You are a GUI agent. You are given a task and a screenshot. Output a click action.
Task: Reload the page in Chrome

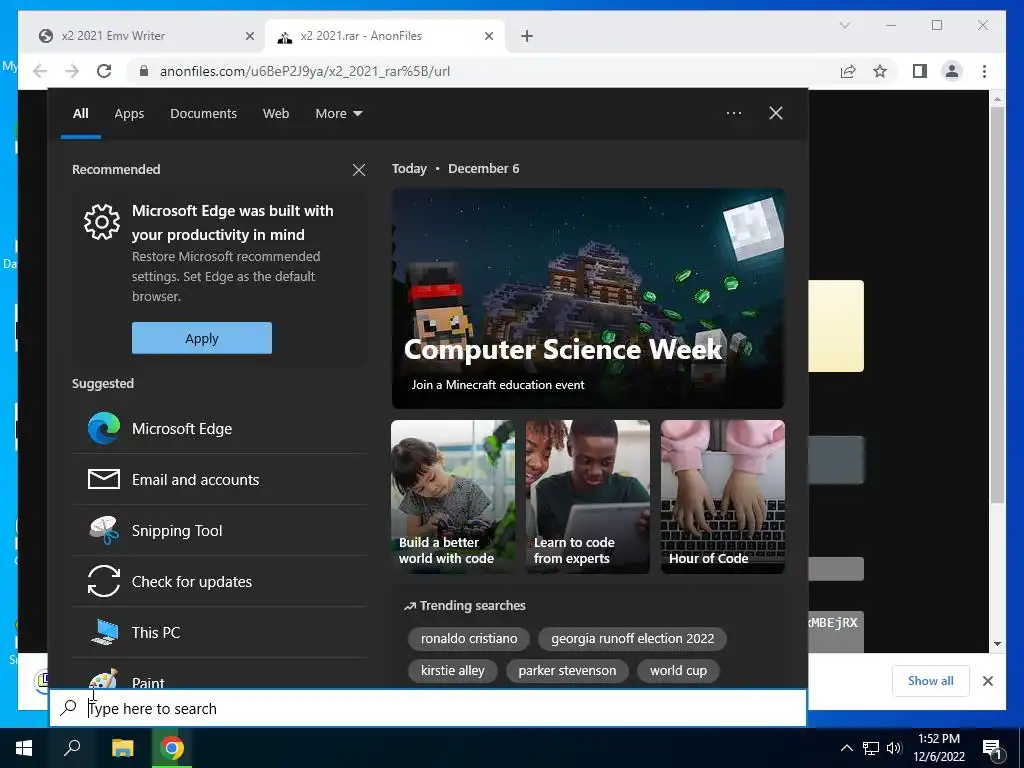(104, 71)
